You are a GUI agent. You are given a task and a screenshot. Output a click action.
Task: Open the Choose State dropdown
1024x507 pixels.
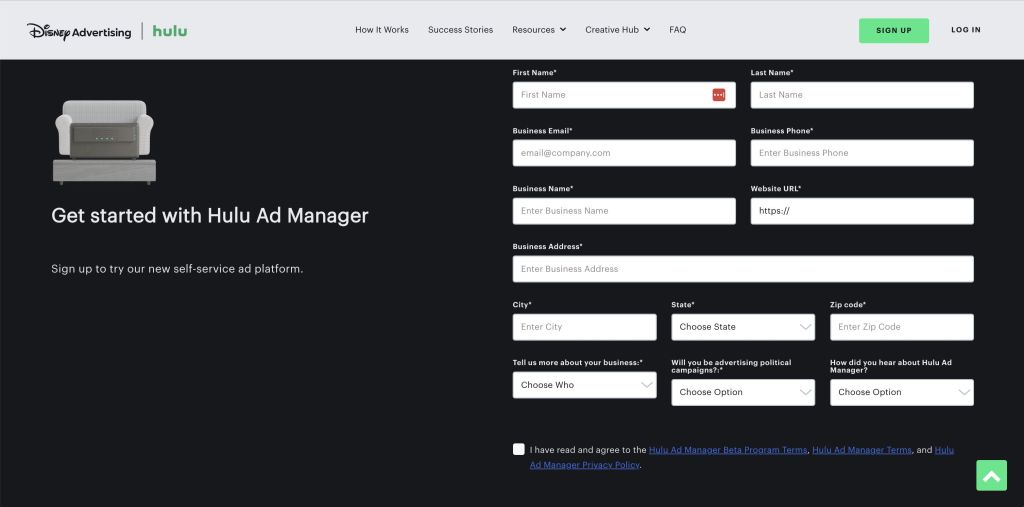743,327
